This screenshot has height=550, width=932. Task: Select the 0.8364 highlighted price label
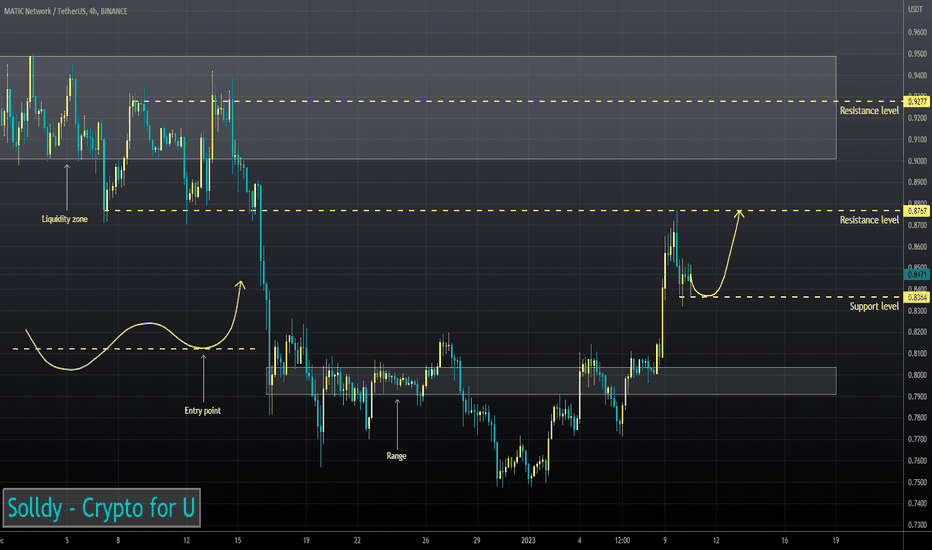click(x=917, y=297)
